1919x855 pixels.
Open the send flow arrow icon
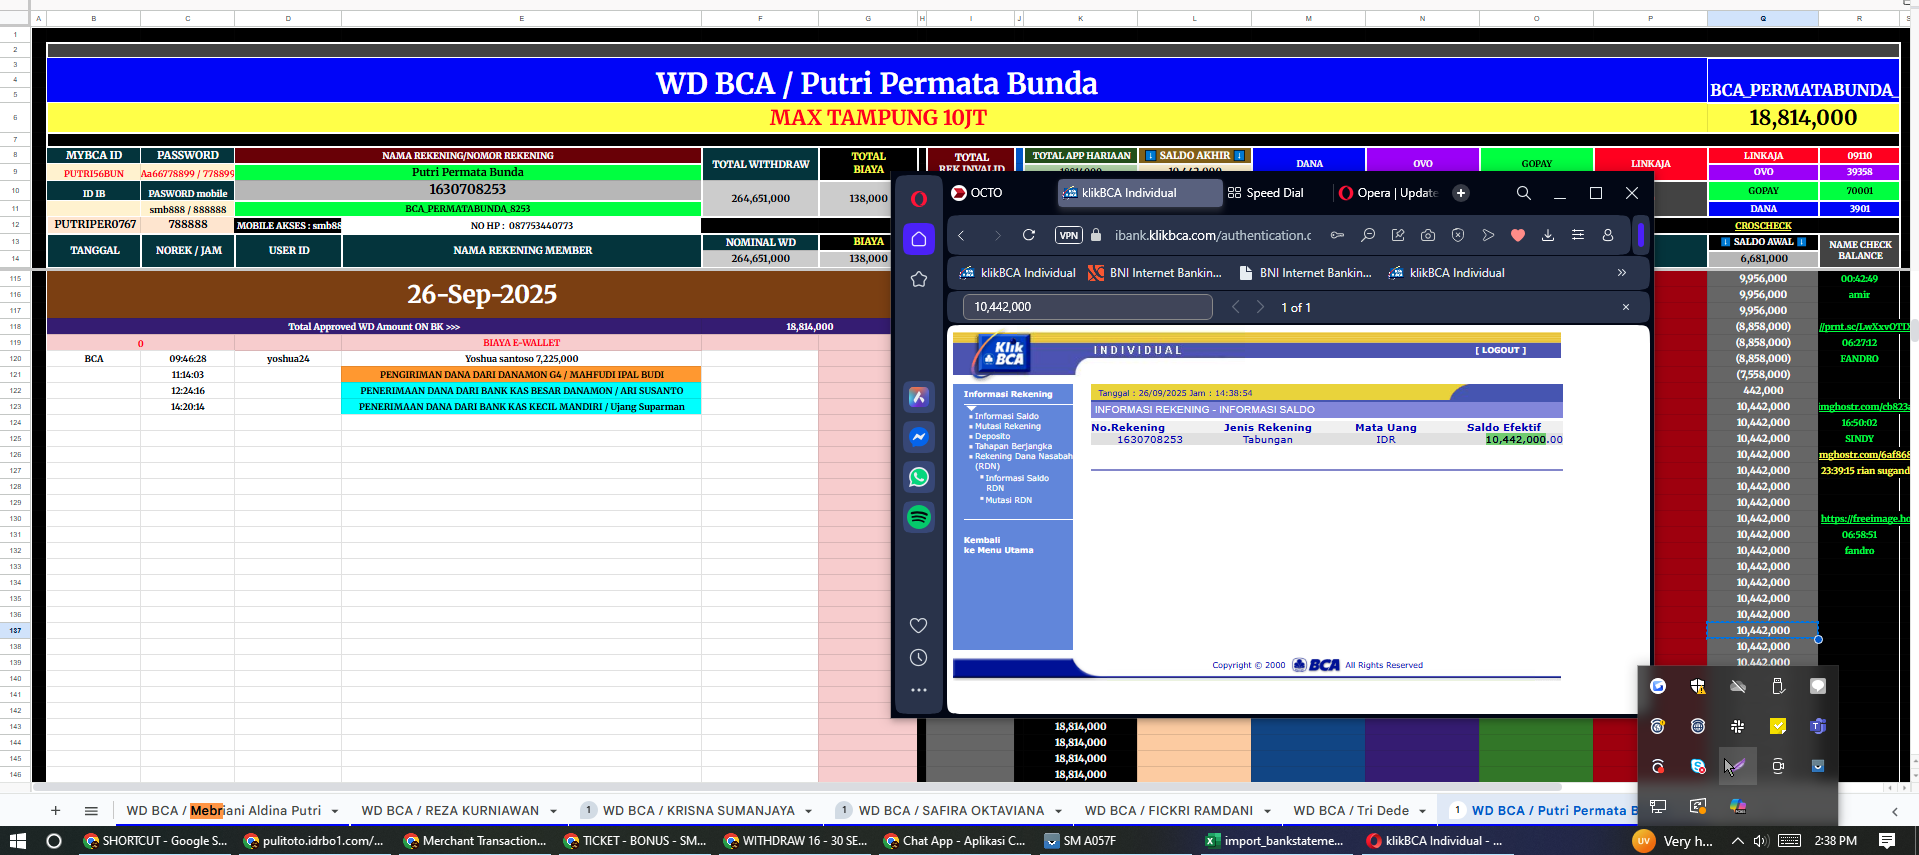coord(1487,235)
